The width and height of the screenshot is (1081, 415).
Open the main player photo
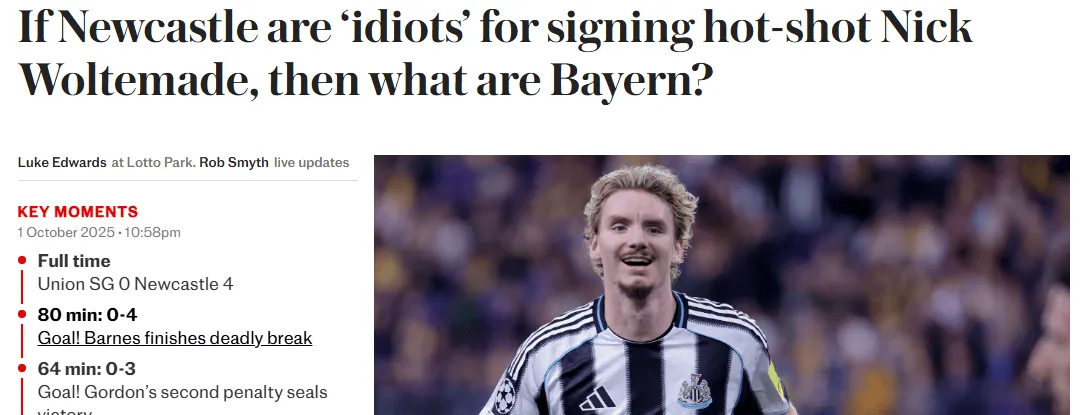[x=722, y=285]
